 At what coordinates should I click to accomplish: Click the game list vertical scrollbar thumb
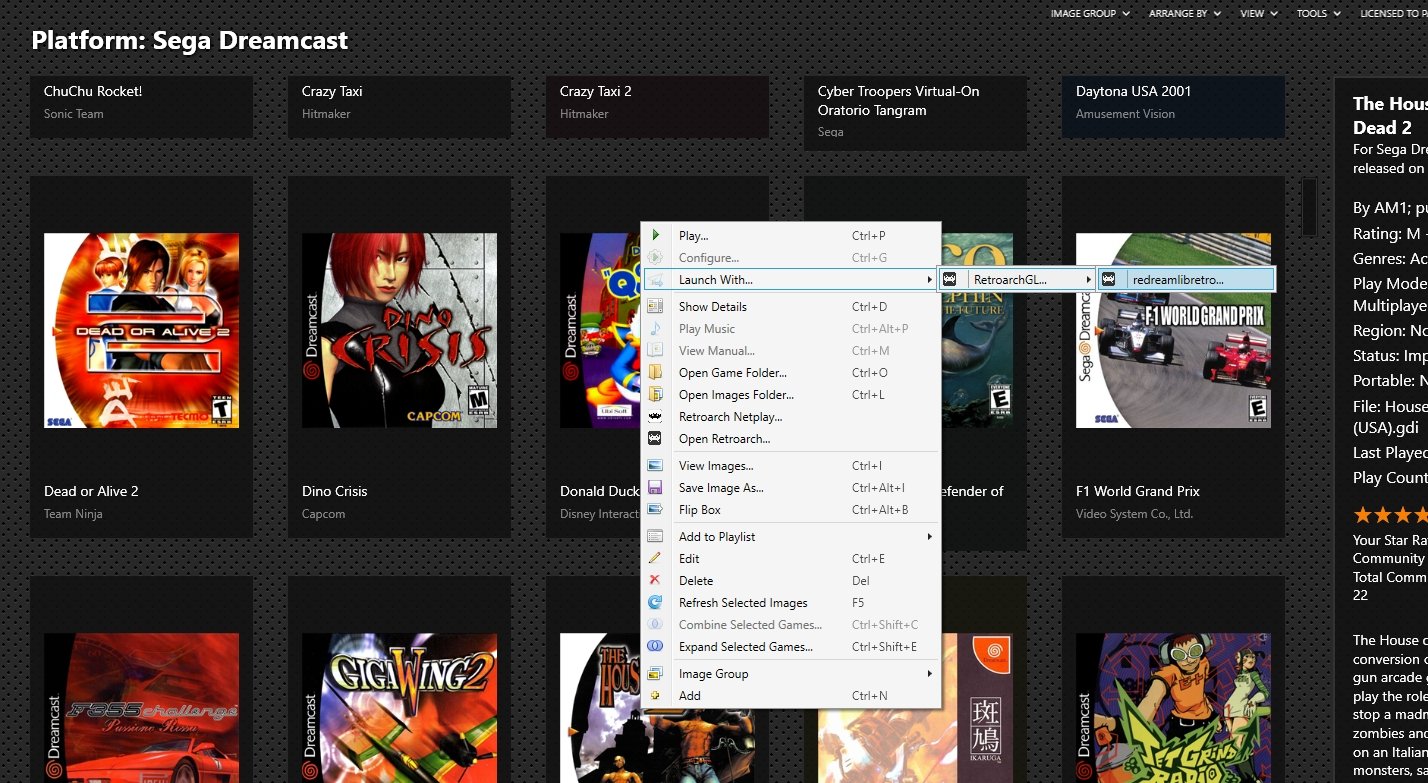1309,206
